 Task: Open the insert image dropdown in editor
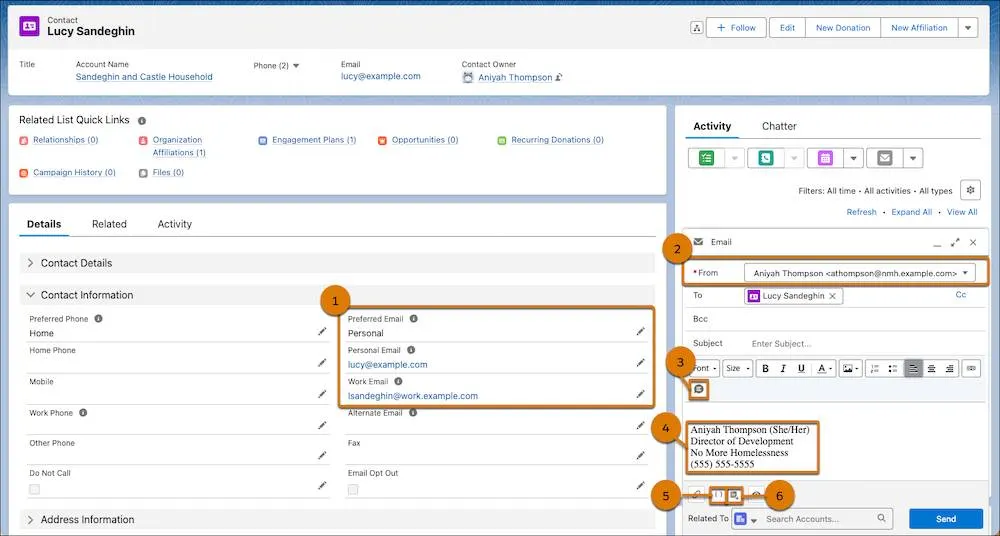coord(851,368)
